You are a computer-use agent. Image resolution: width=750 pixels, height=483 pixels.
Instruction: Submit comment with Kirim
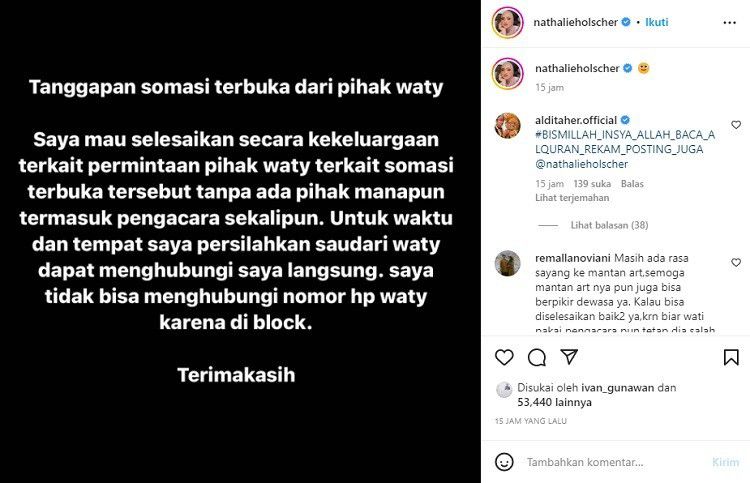pos(725,462)
